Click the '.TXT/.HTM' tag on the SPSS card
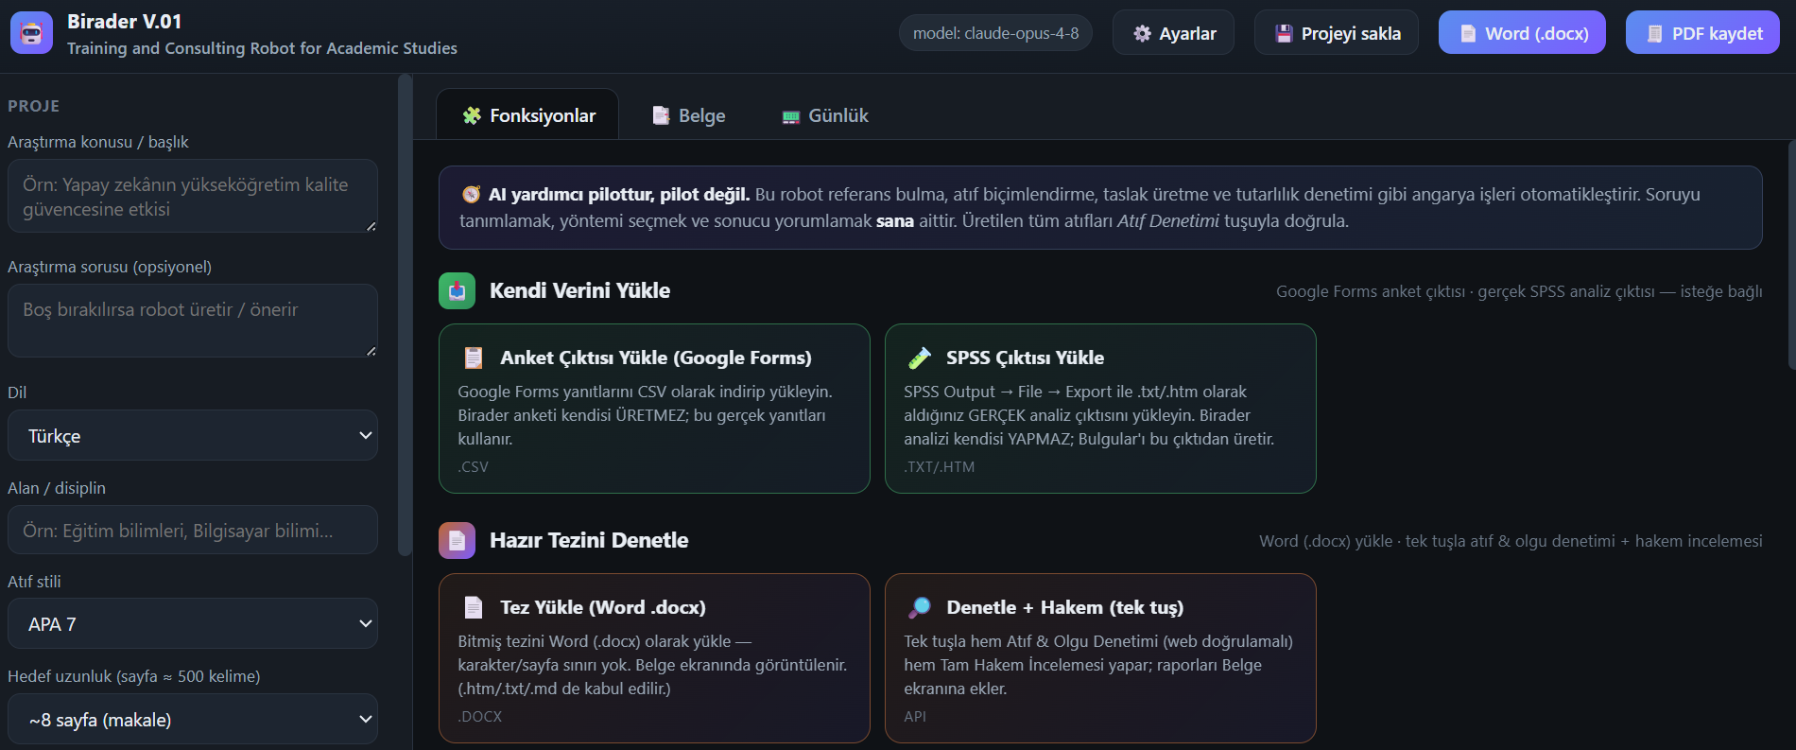The width and height of the screenshot is (1796, 750). 940,467
